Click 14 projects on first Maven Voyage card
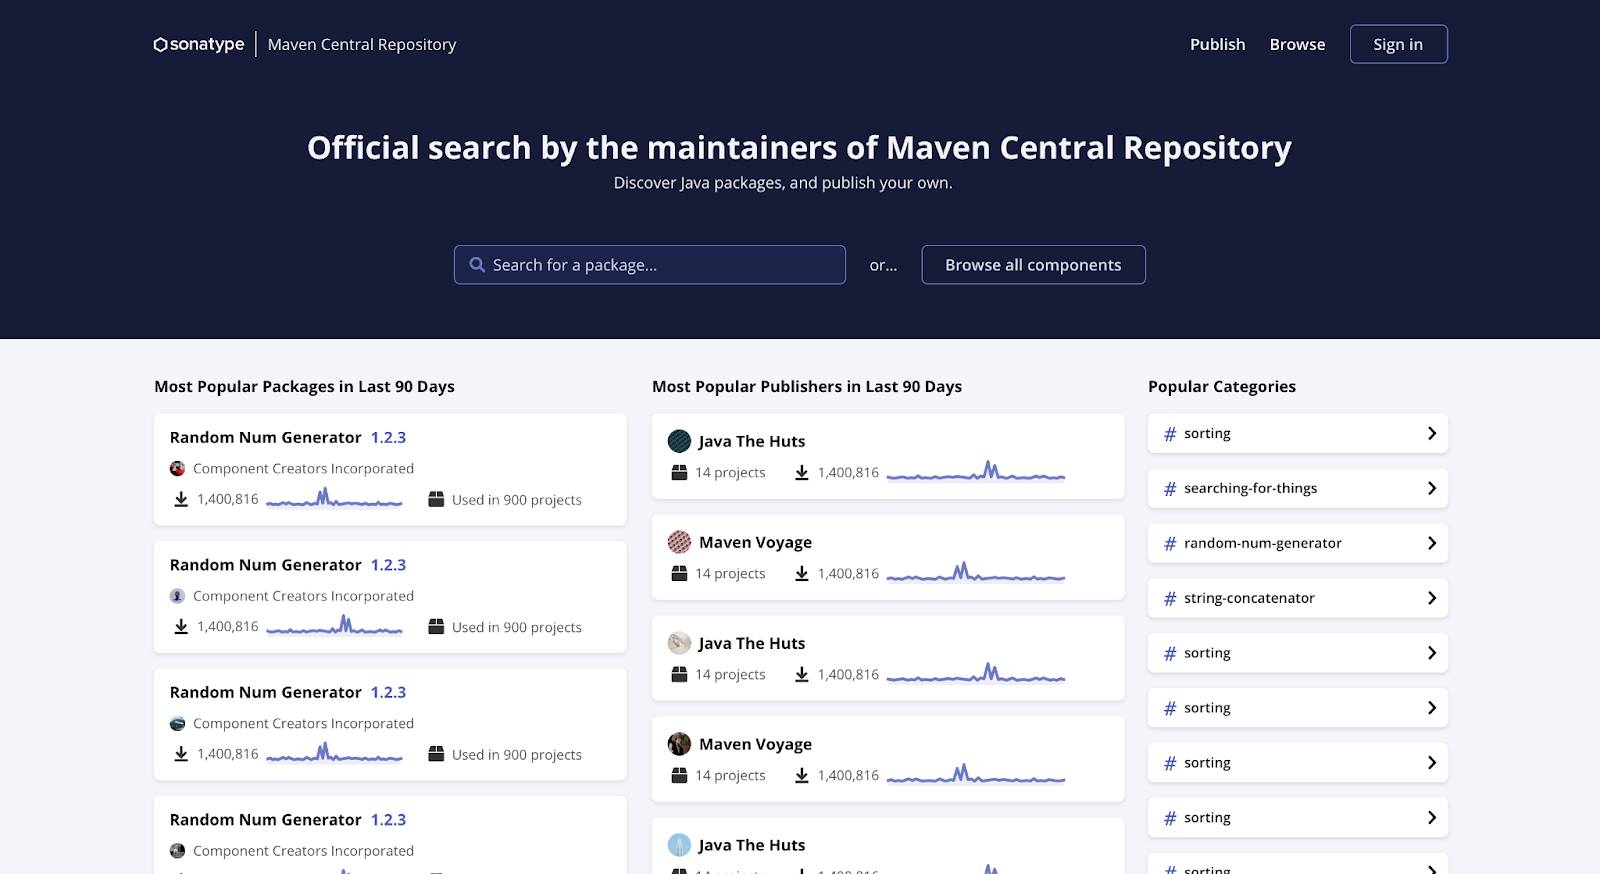 point(730,573)
